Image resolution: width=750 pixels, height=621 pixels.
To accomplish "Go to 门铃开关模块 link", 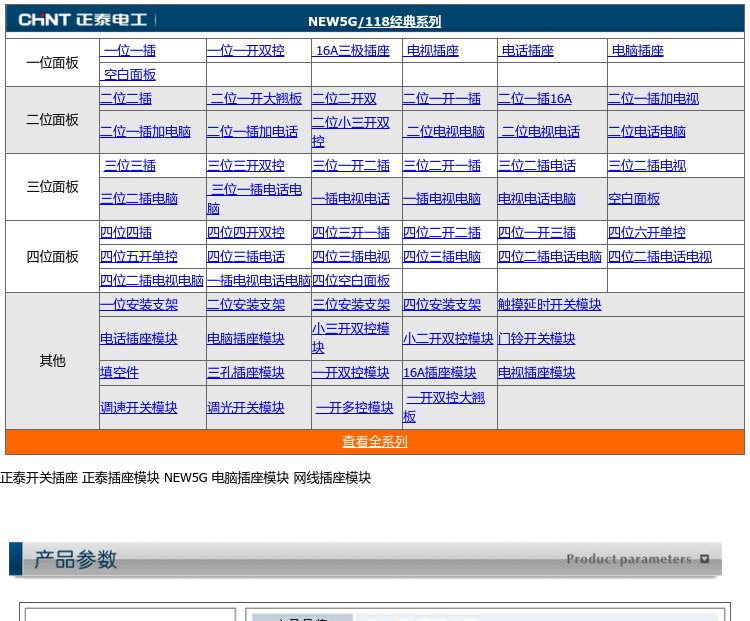I will coord(537,338).
